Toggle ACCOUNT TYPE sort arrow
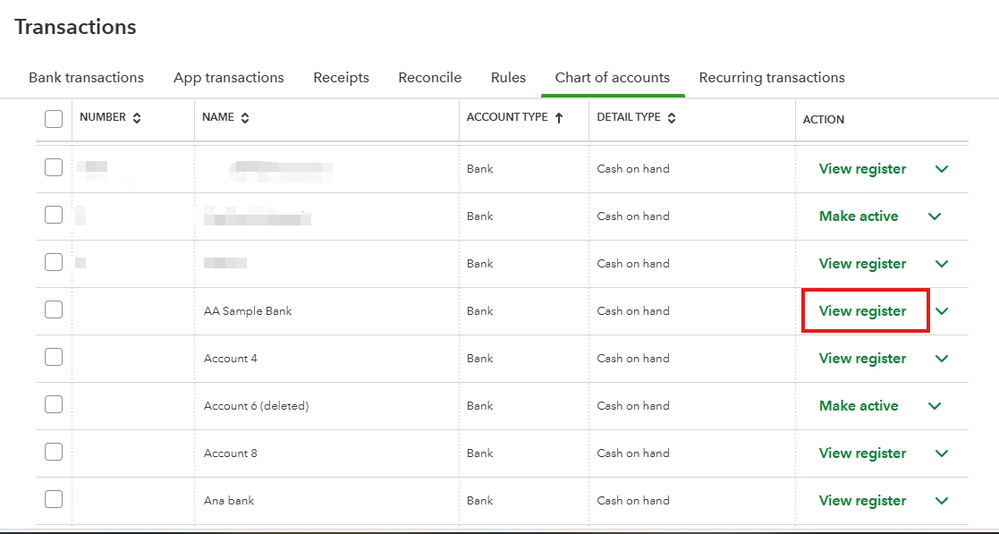 pos(559,118)
